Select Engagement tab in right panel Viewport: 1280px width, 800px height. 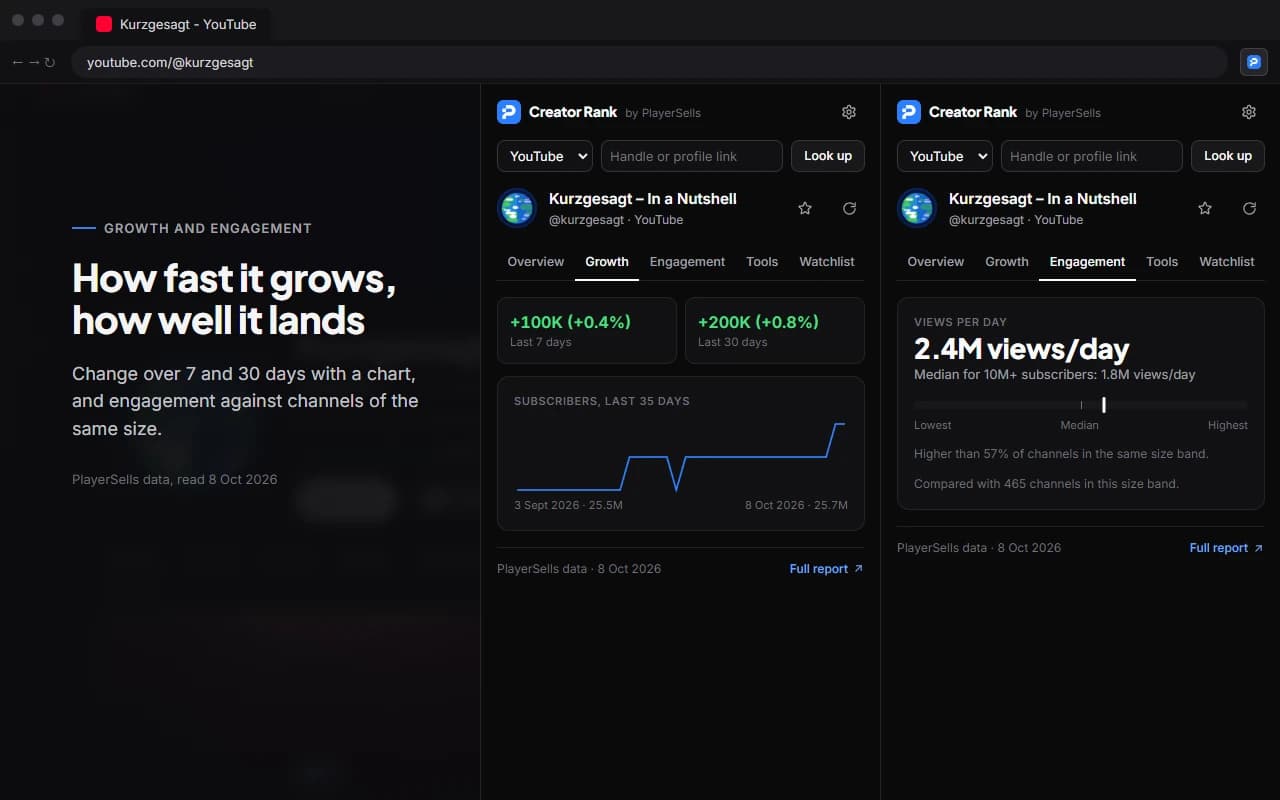[1087, 262]
